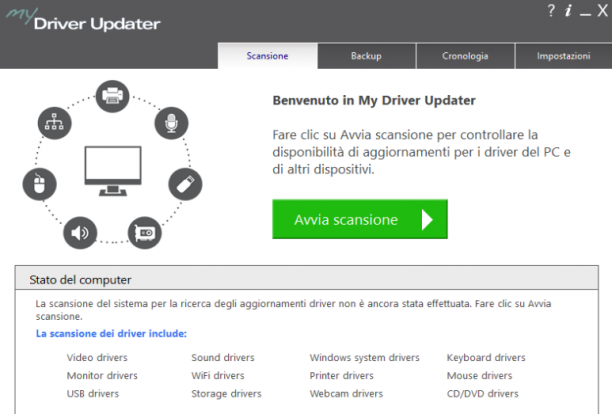Select the Scansione tab
612x414 pixels.
pyautogui.click(x=267, y=56)
